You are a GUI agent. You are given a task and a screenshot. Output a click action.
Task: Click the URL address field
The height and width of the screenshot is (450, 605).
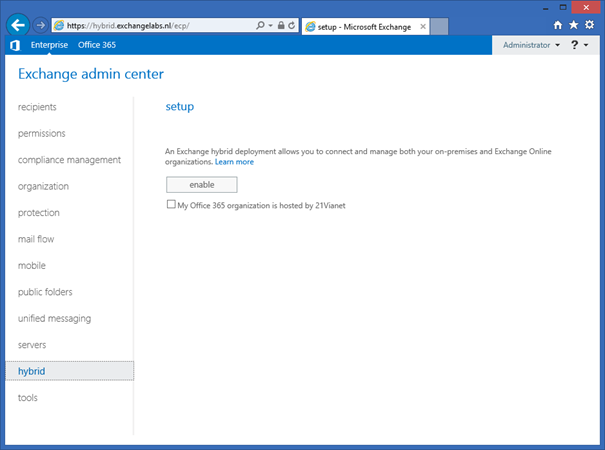pos(150,24)
